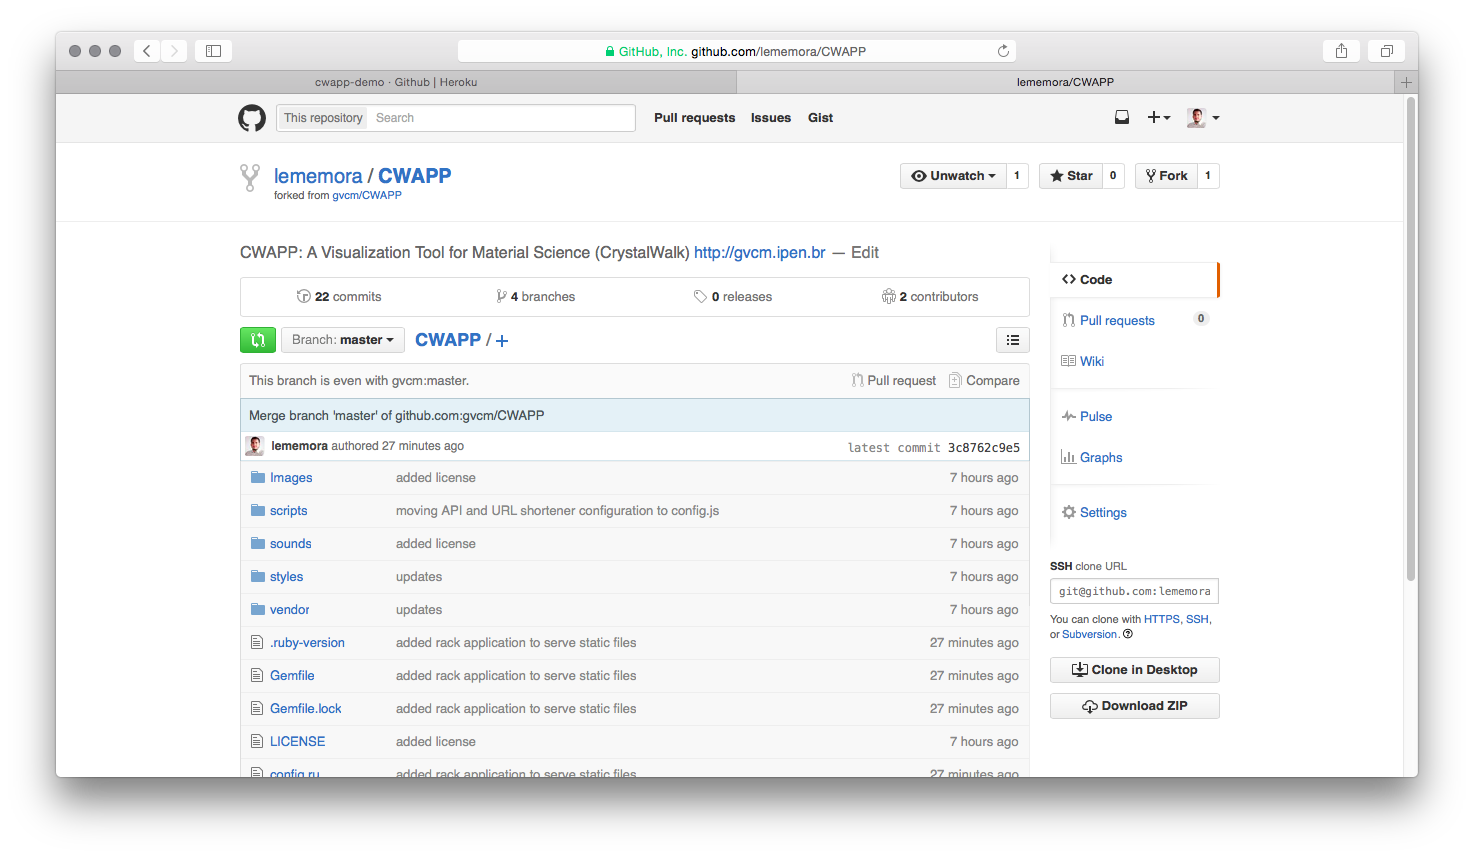Open repository Settings
The height and width of the screenshot is (857, 1474).
pyautogui.click(x=1094, y=513)
